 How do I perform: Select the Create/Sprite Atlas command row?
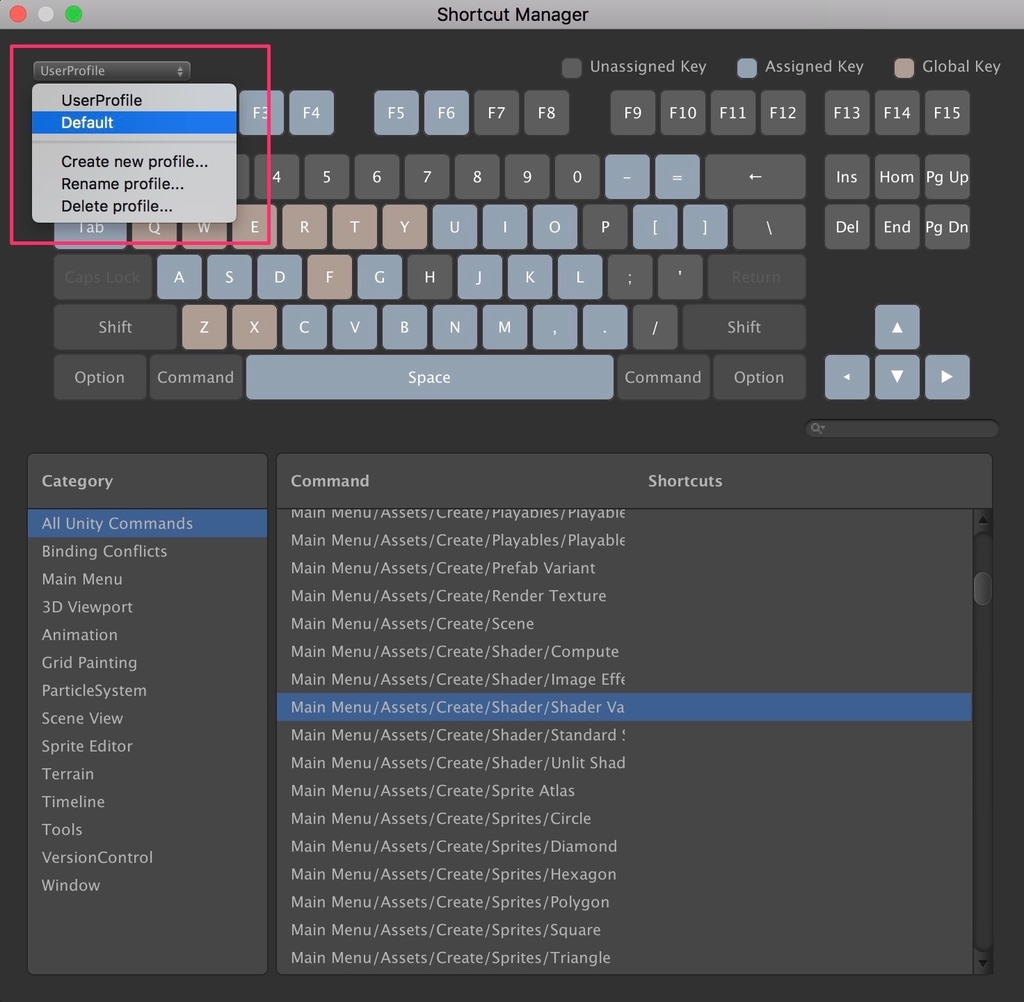tap(624, 790)
